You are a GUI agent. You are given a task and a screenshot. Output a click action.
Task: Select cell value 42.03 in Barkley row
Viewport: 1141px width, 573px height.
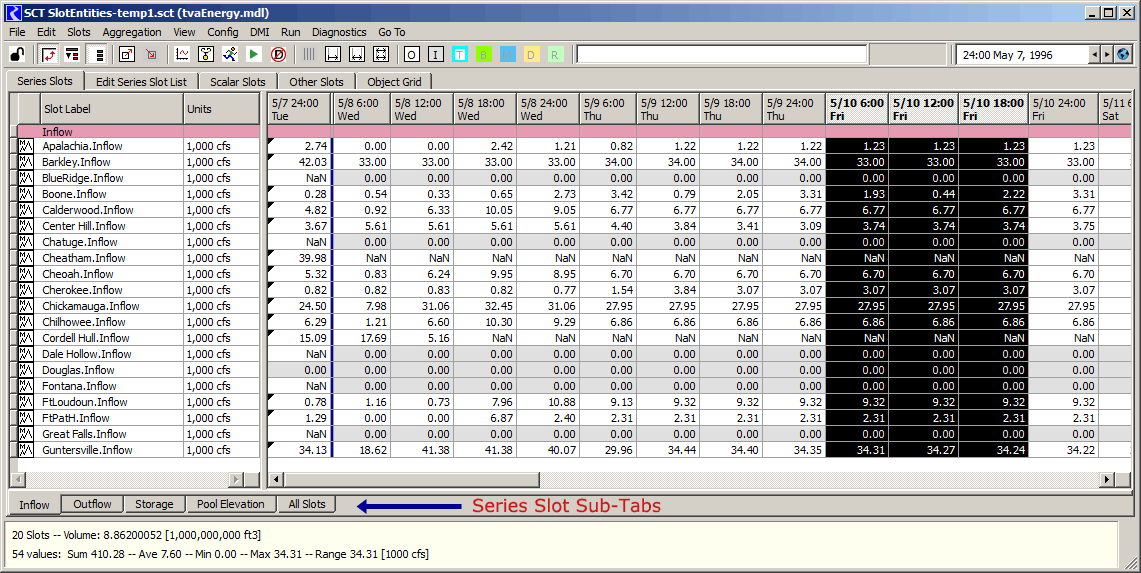pyautogui.click(x=299, y=162)
